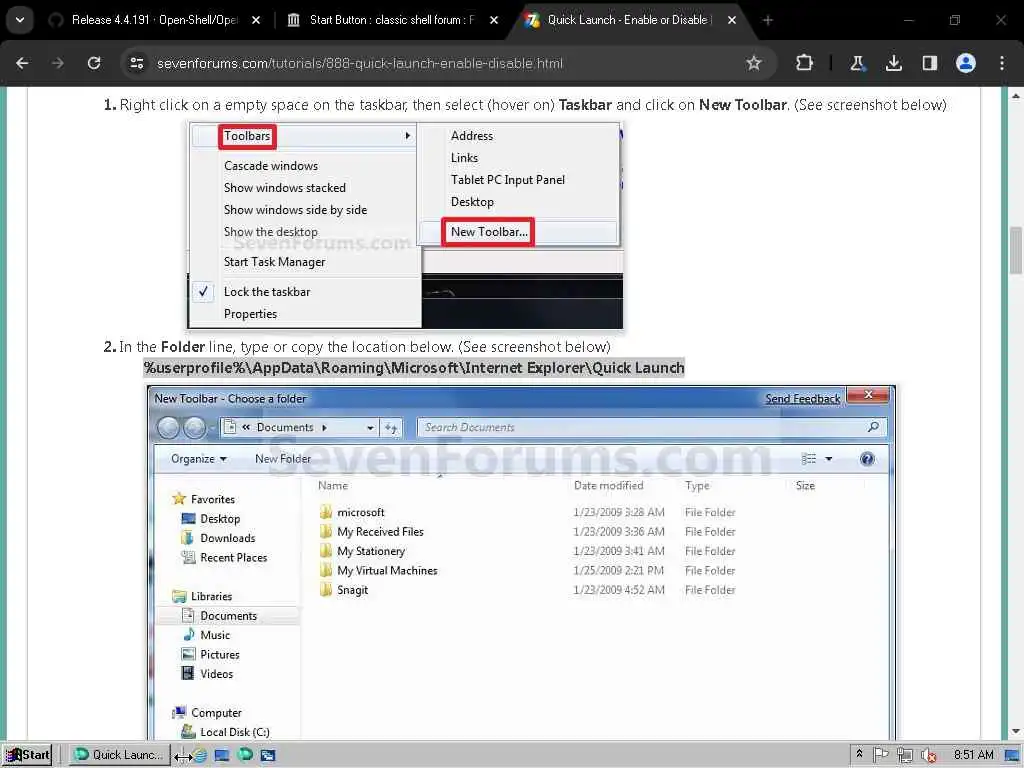Click the show desktop icon beside the clock
Screen dimensions: 1024x768
click(1013, 756)
